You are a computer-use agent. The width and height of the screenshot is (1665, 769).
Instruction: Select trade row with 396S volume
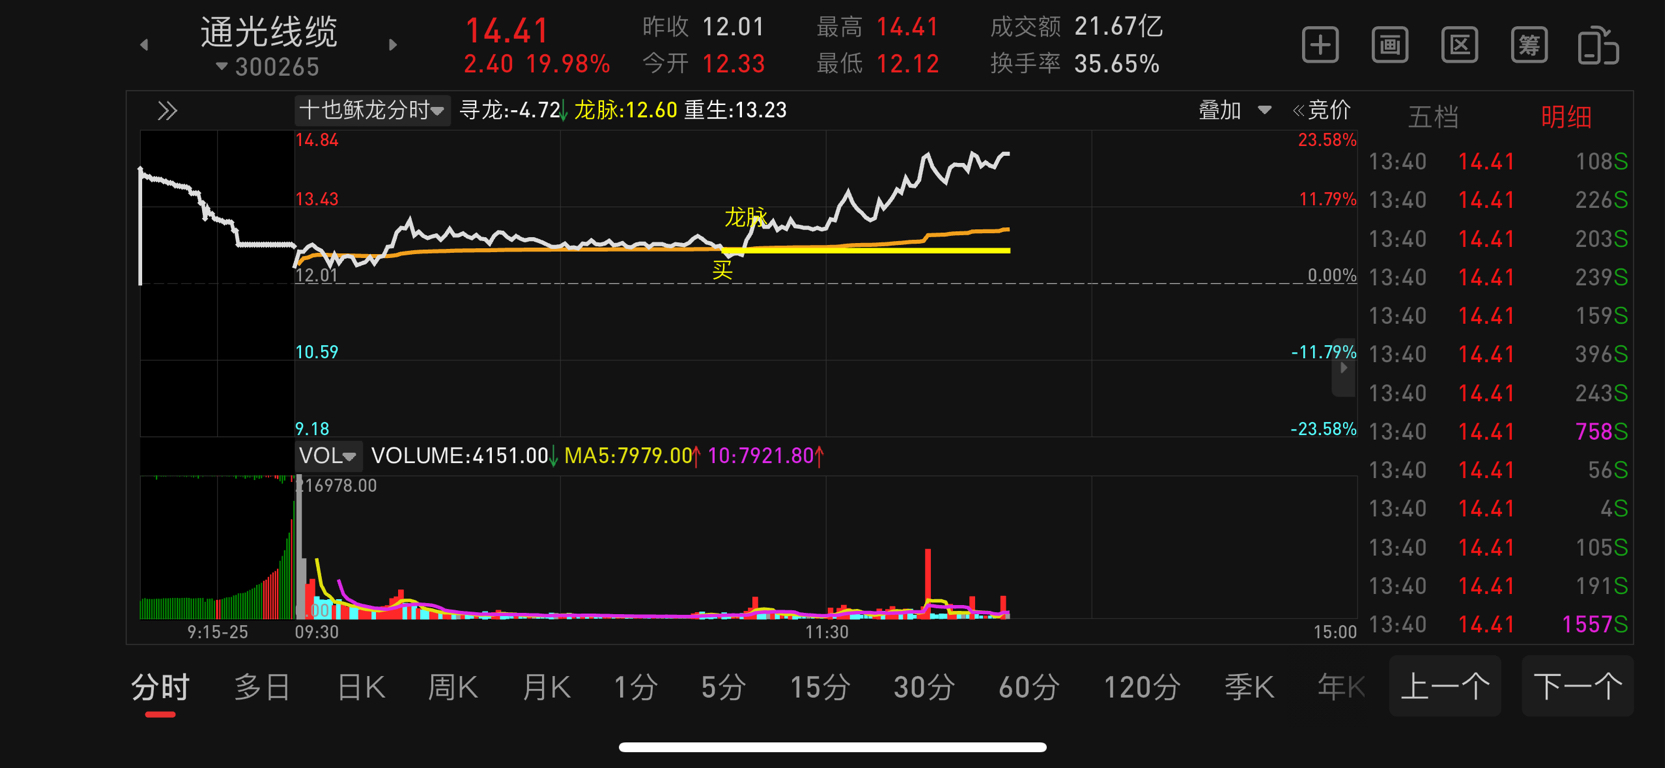[1498, 355]
